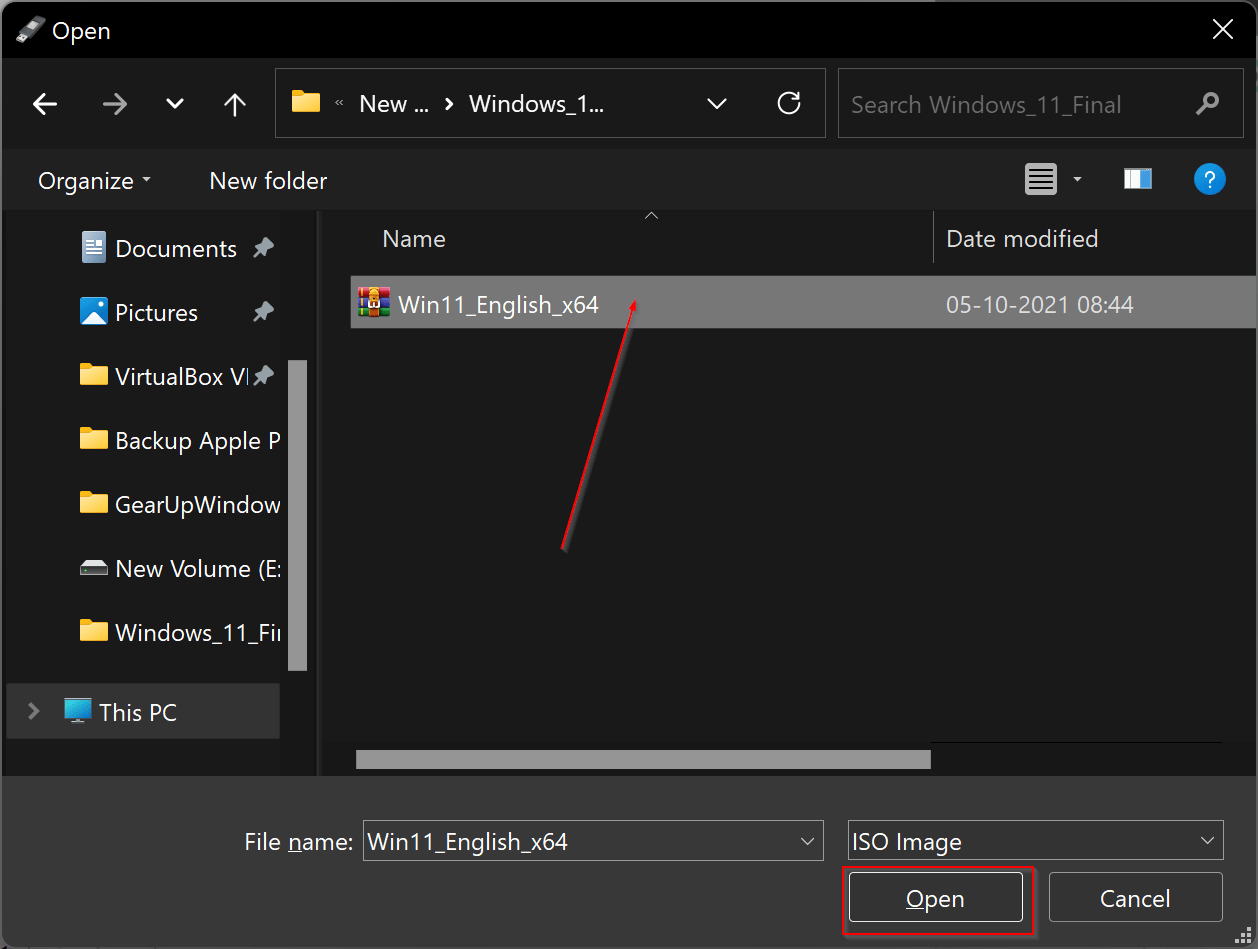This screenshot has width=1258, height=949.
Task: Sort files by the Date modified column
Action: coord(1021,238)
